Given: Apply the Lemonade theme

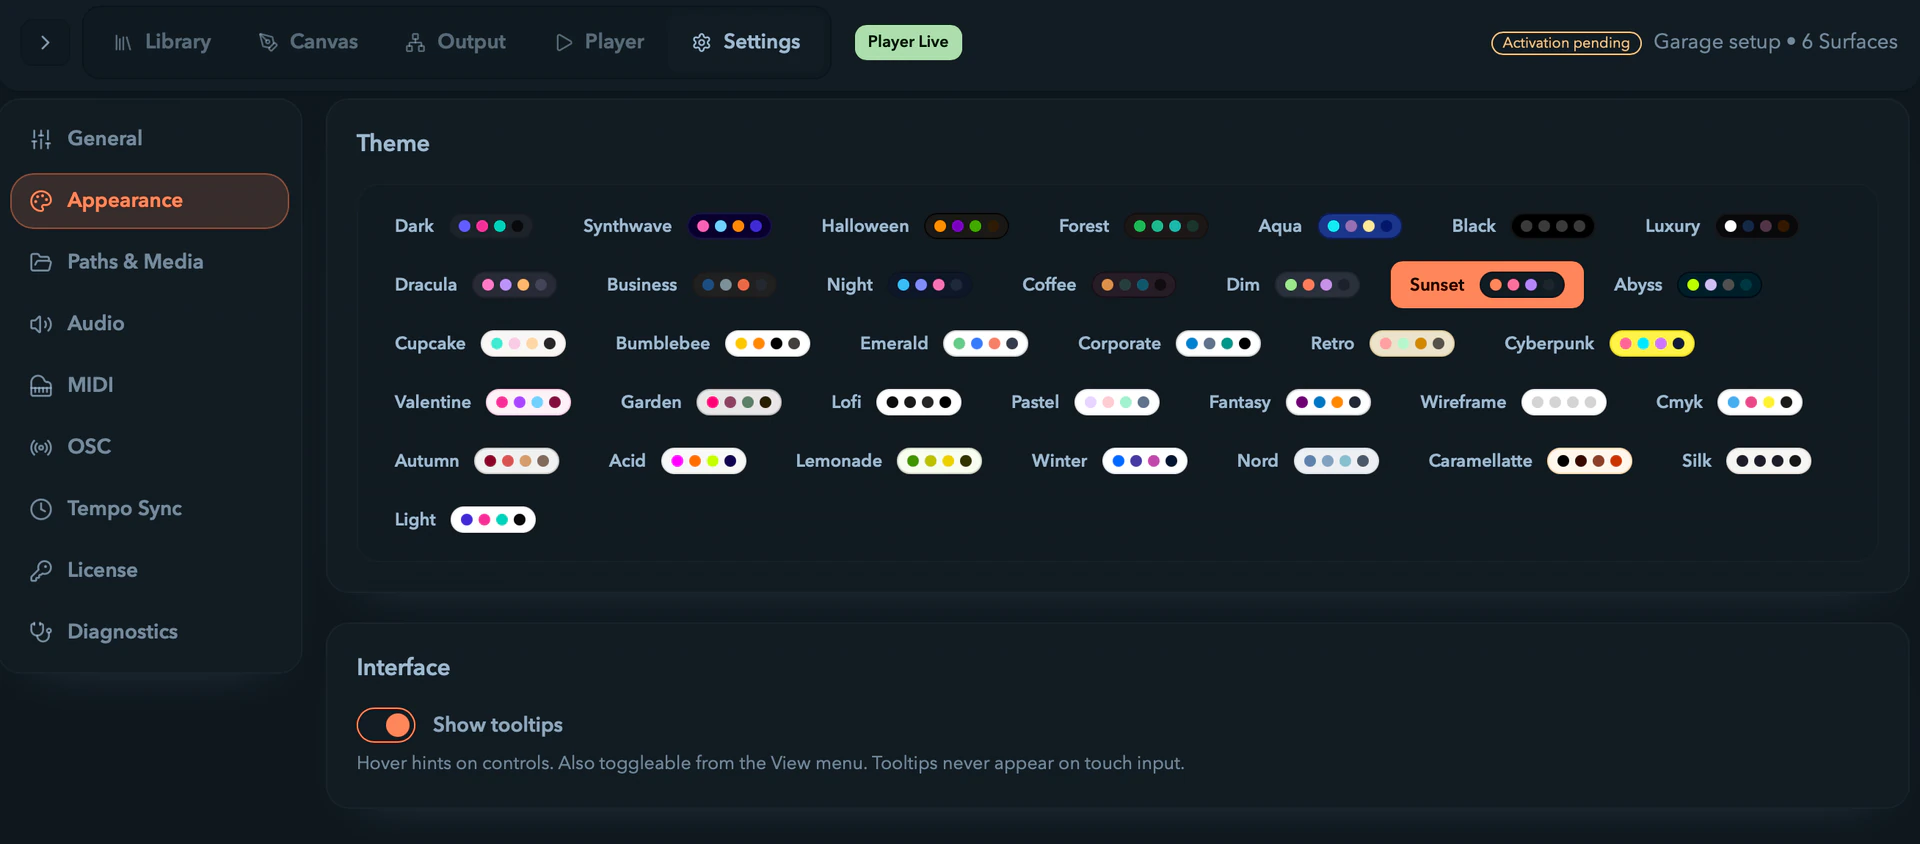Looking at the screenshot, I should point(888,462).
